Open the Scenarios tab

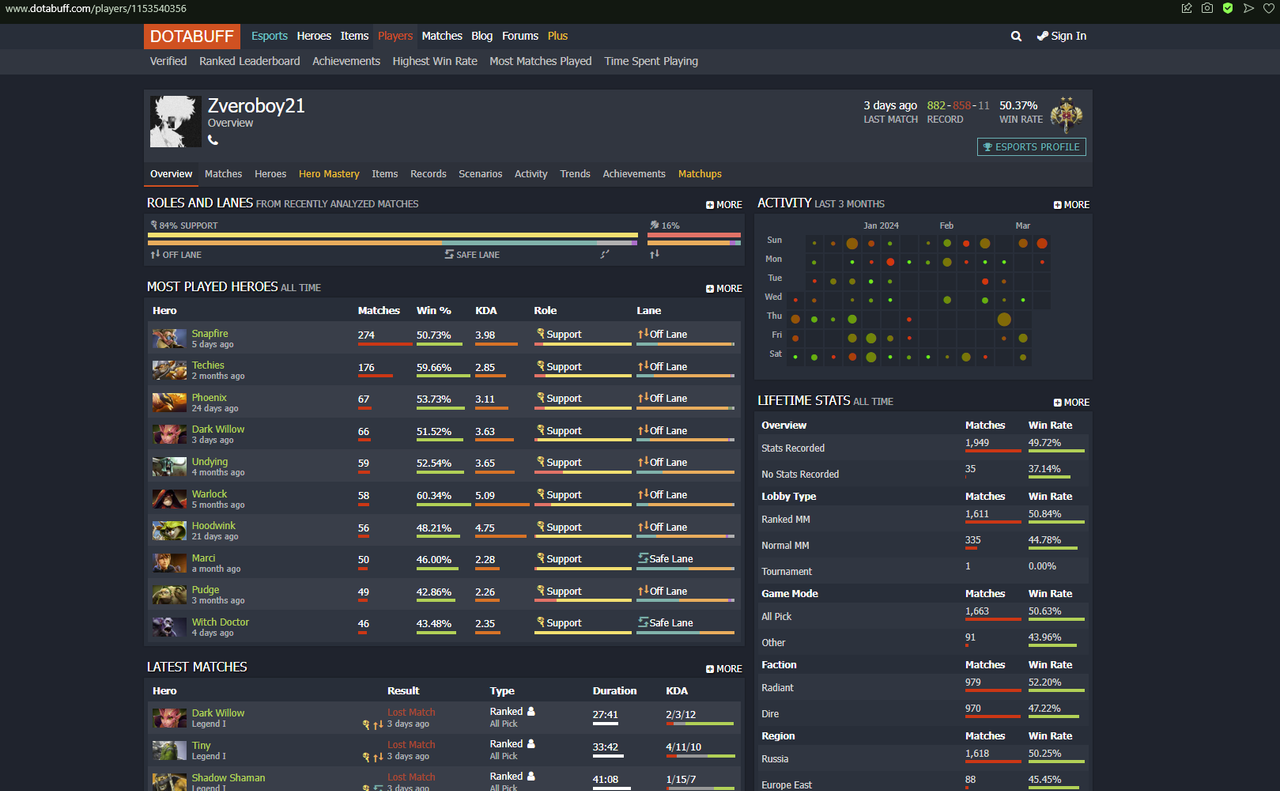click(x=480, y=174)
